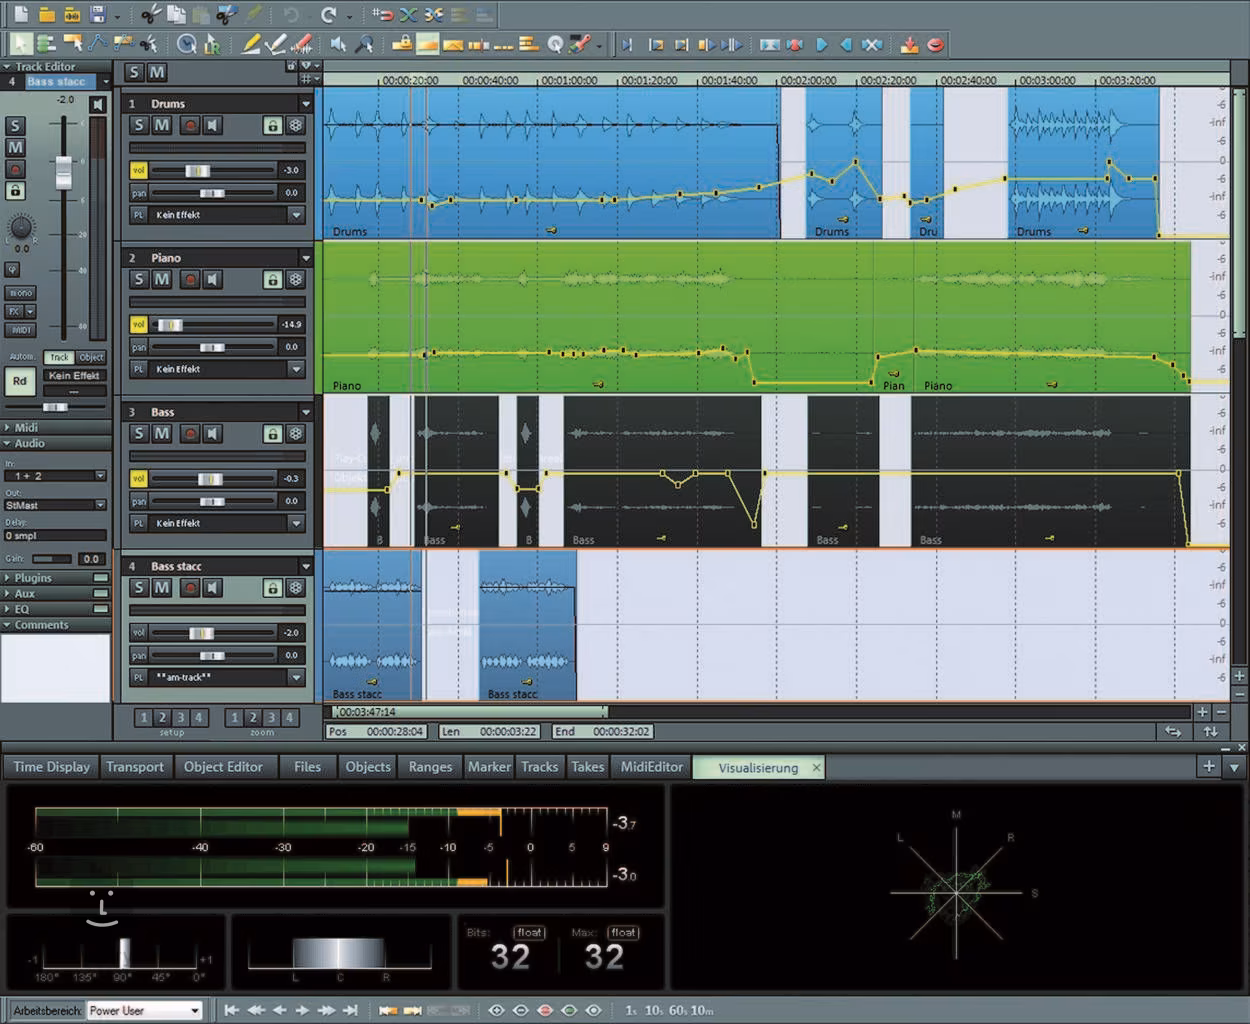Click the speaker monitor icon on Bass track
Viewport: 1250px width, 1024px height.
click(212, 433)
